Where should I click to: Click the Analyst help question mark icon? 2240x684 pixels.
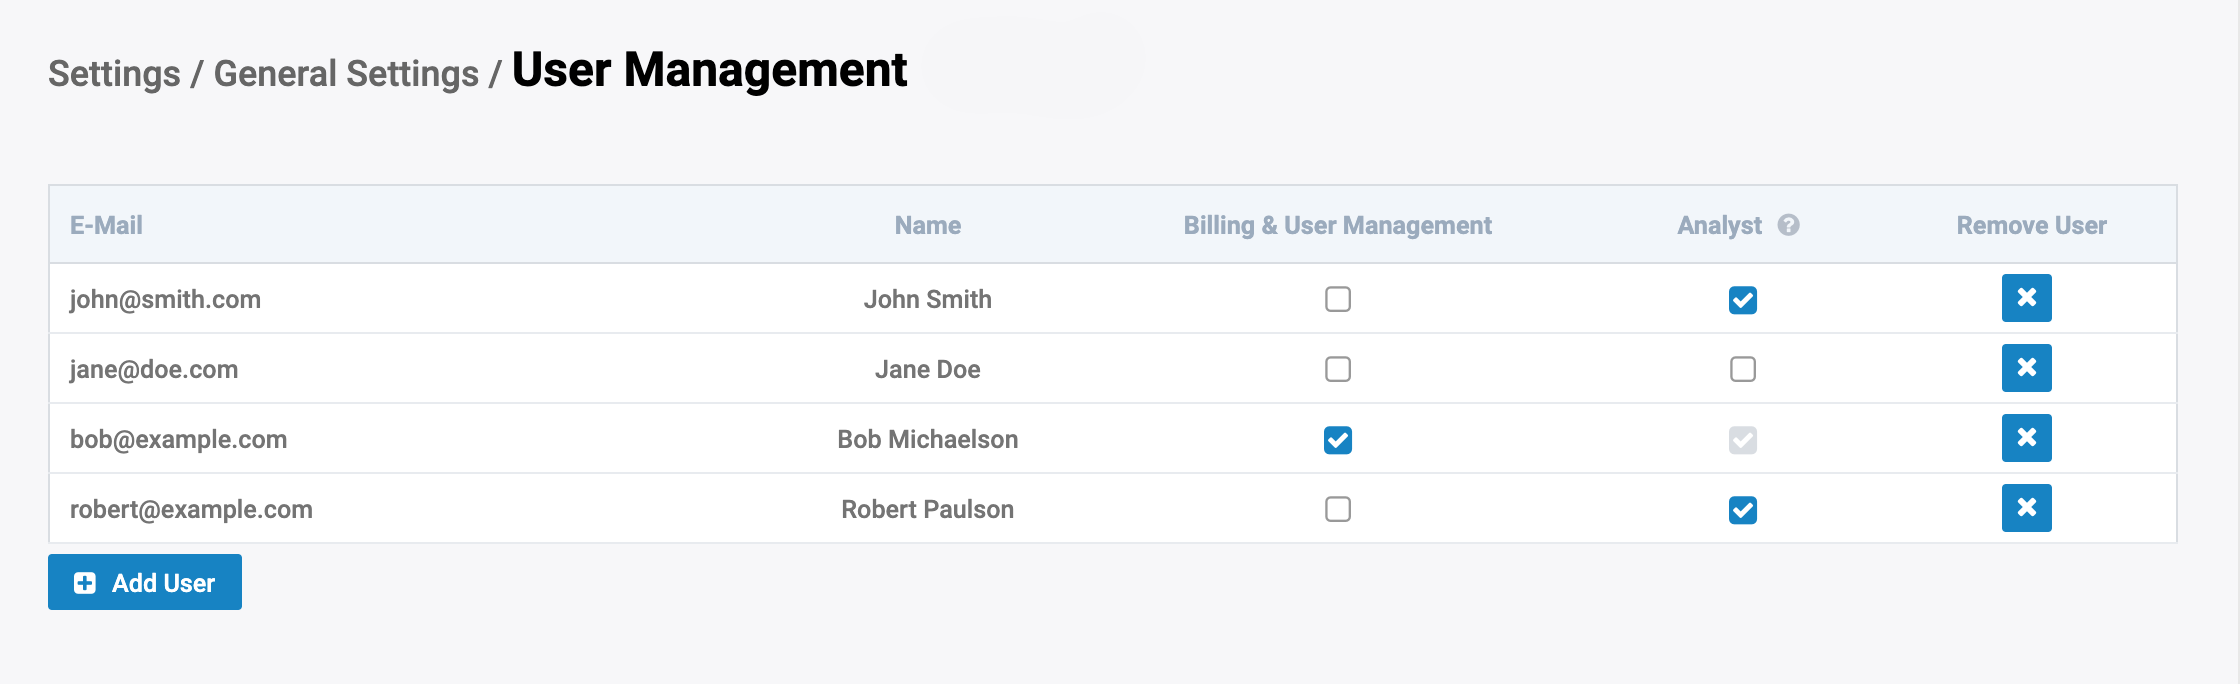tap(1788, 225)
